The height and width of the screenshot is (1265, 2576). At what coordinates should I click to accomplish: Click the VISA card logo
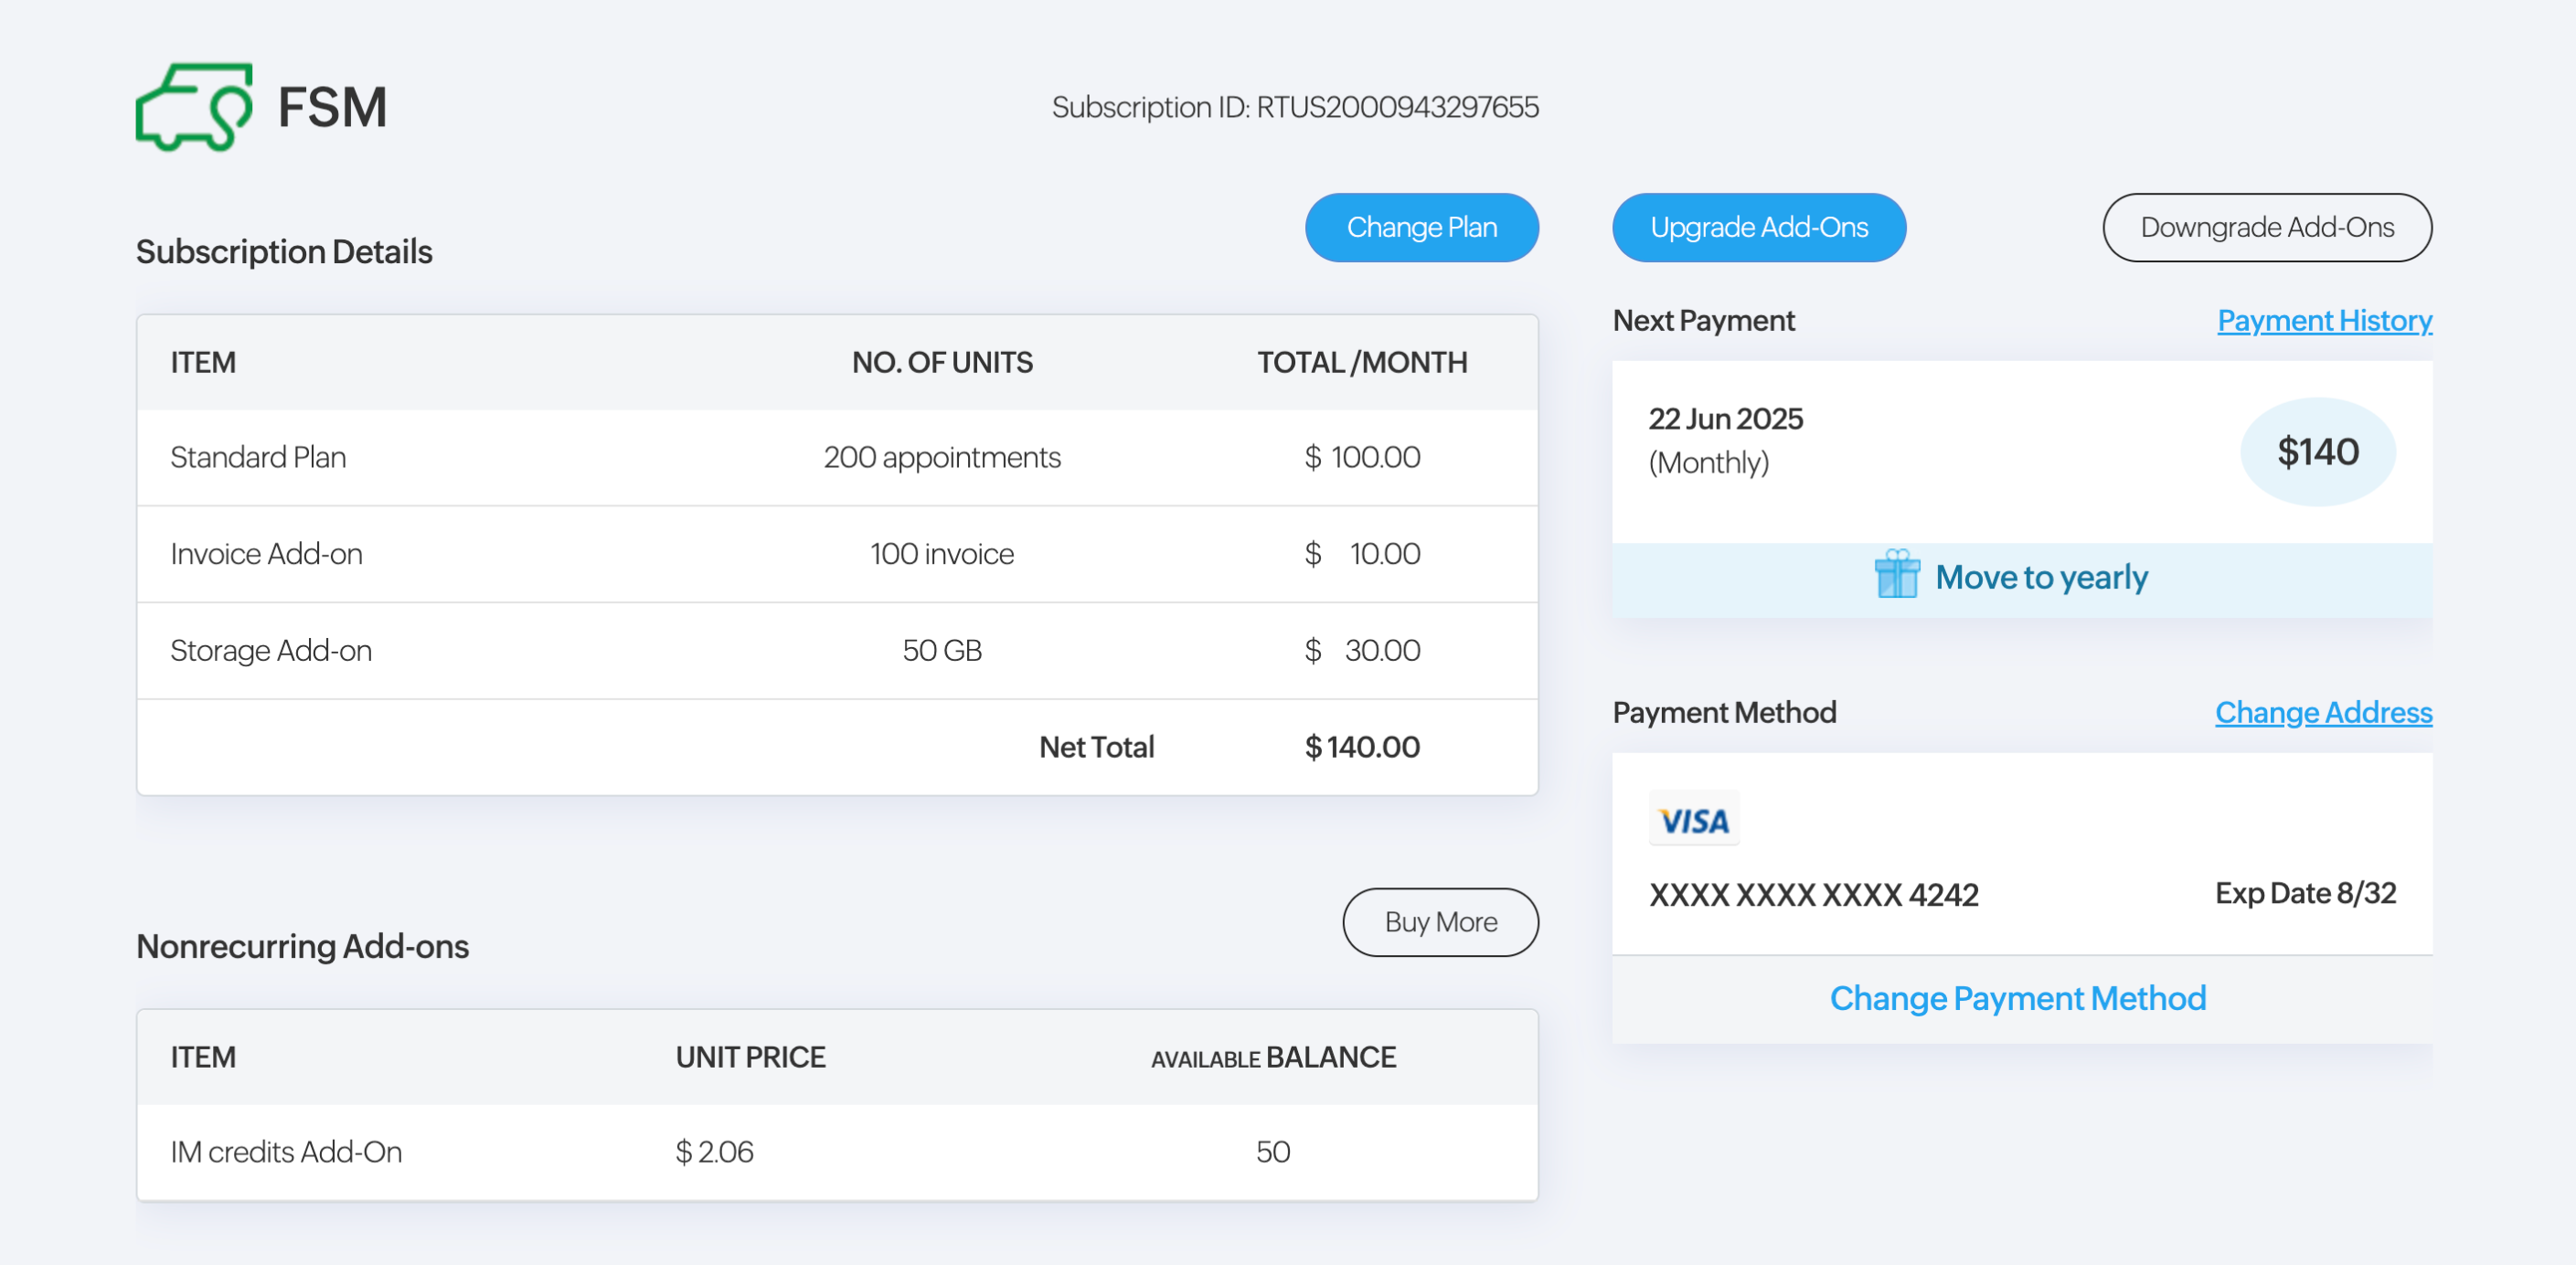pos(1693,820)
